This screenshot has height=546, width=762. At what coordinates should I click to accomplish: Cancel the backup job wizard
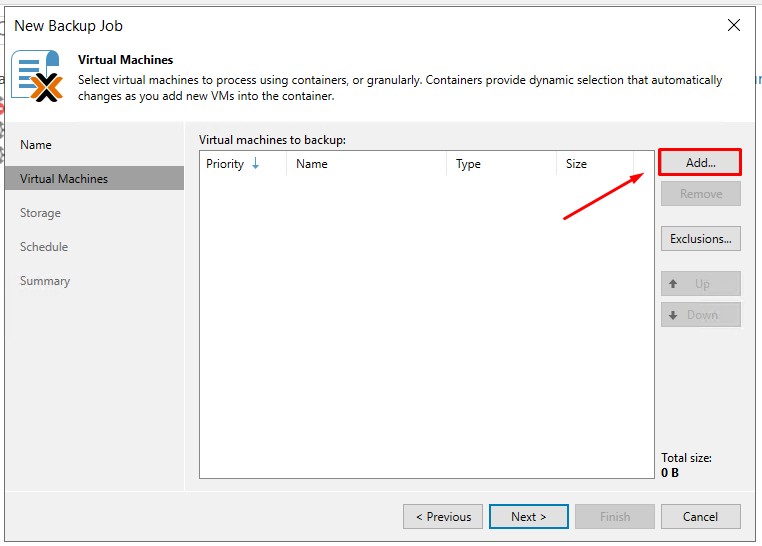(x=700, y=517)
